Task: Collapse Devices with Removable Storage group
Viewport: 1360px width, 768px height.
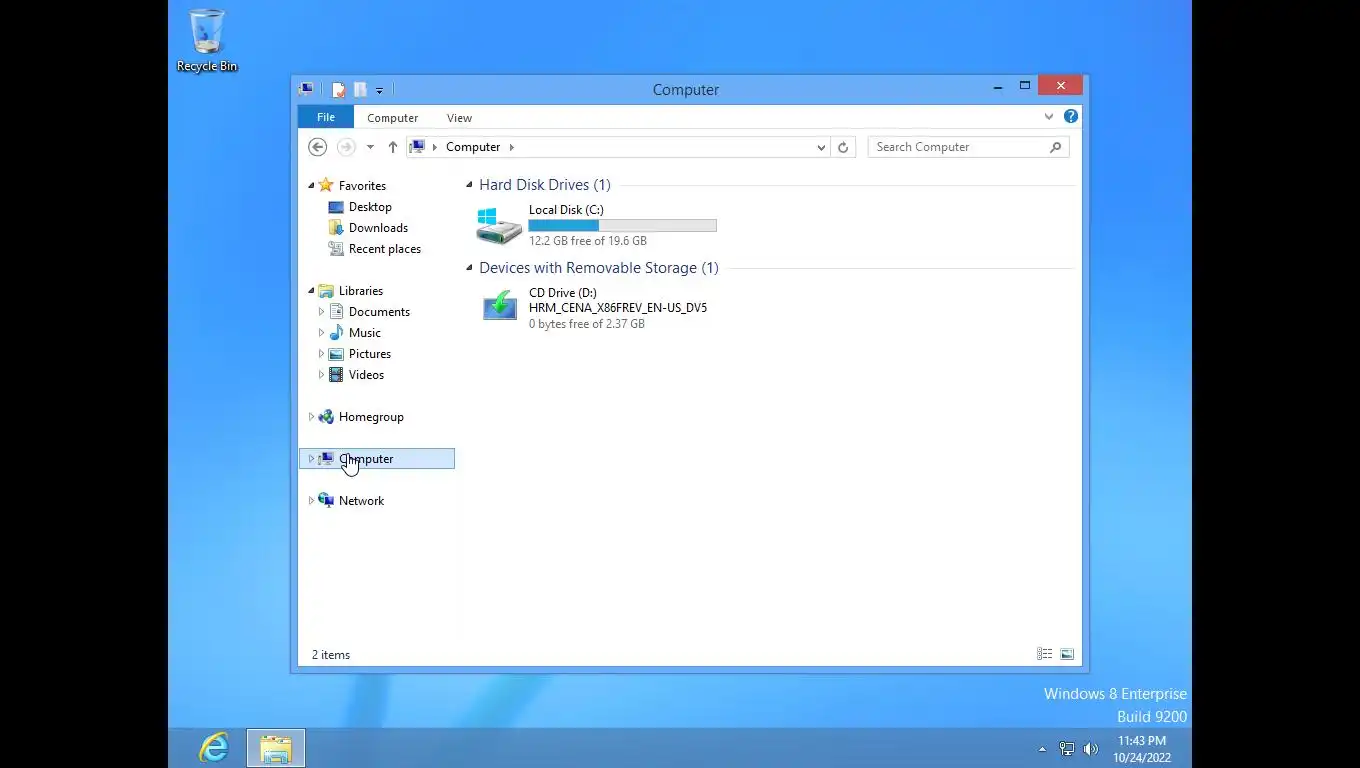Action: 469,268
